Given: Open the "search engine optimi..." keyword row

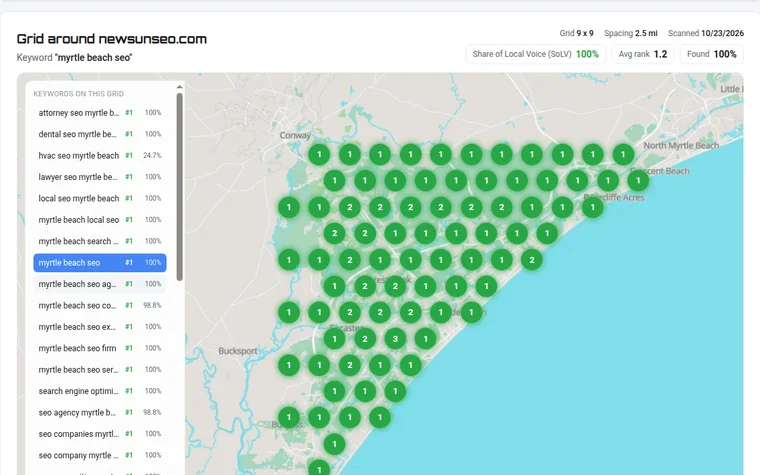Looking at the screenshot, I should pos(100,391).
